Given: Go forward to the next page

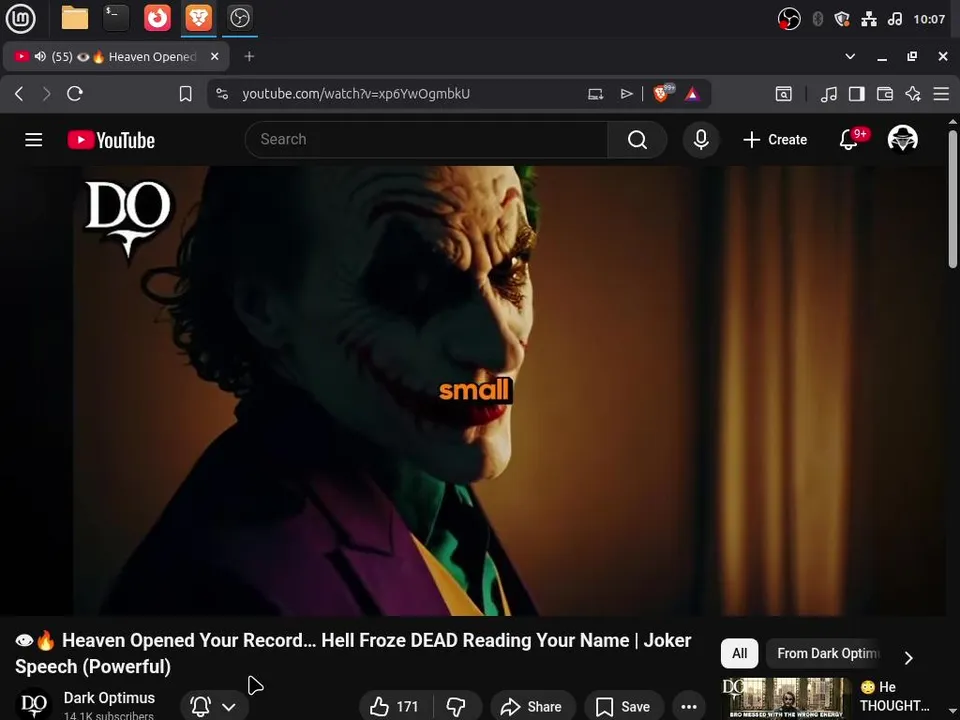Looking at the screenshot, I should tap(46, 94).
